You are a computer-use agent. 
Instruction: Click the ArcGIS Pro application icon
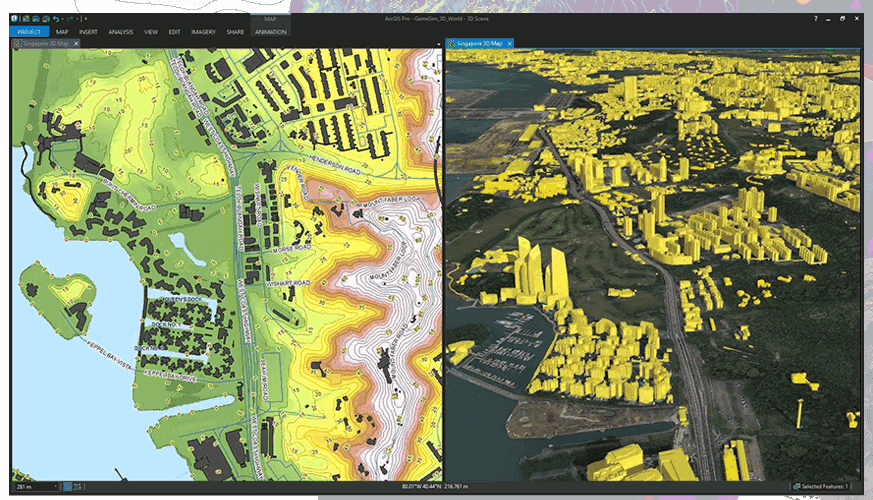point(14,18)
